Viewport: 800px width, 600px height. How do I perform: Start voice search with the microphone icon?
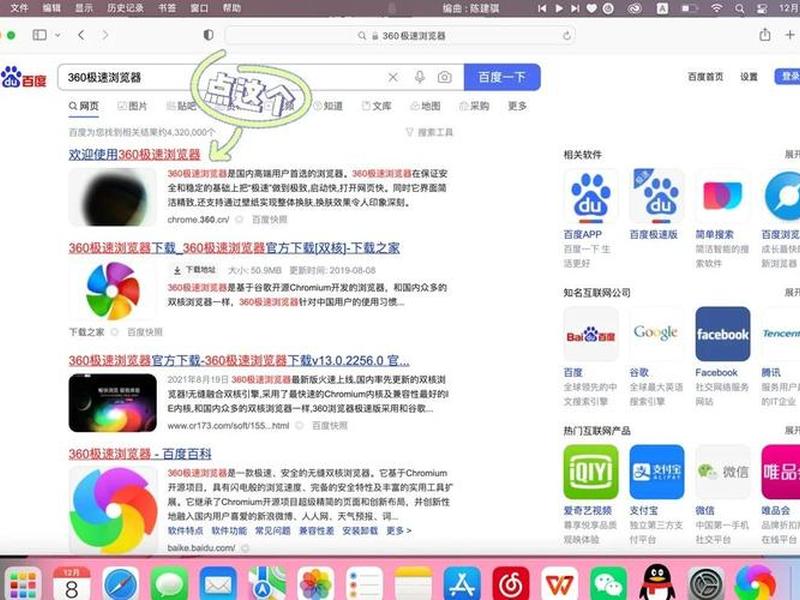(419, 77)
